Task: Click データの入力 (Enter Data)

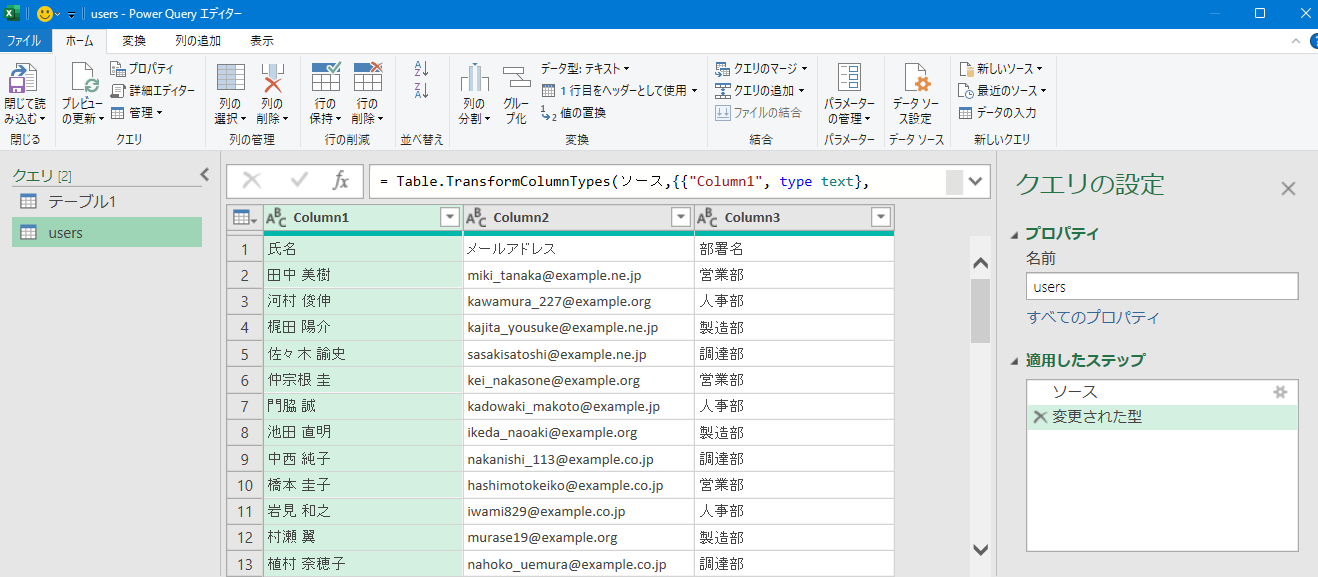Action: [x=997, y=113]
